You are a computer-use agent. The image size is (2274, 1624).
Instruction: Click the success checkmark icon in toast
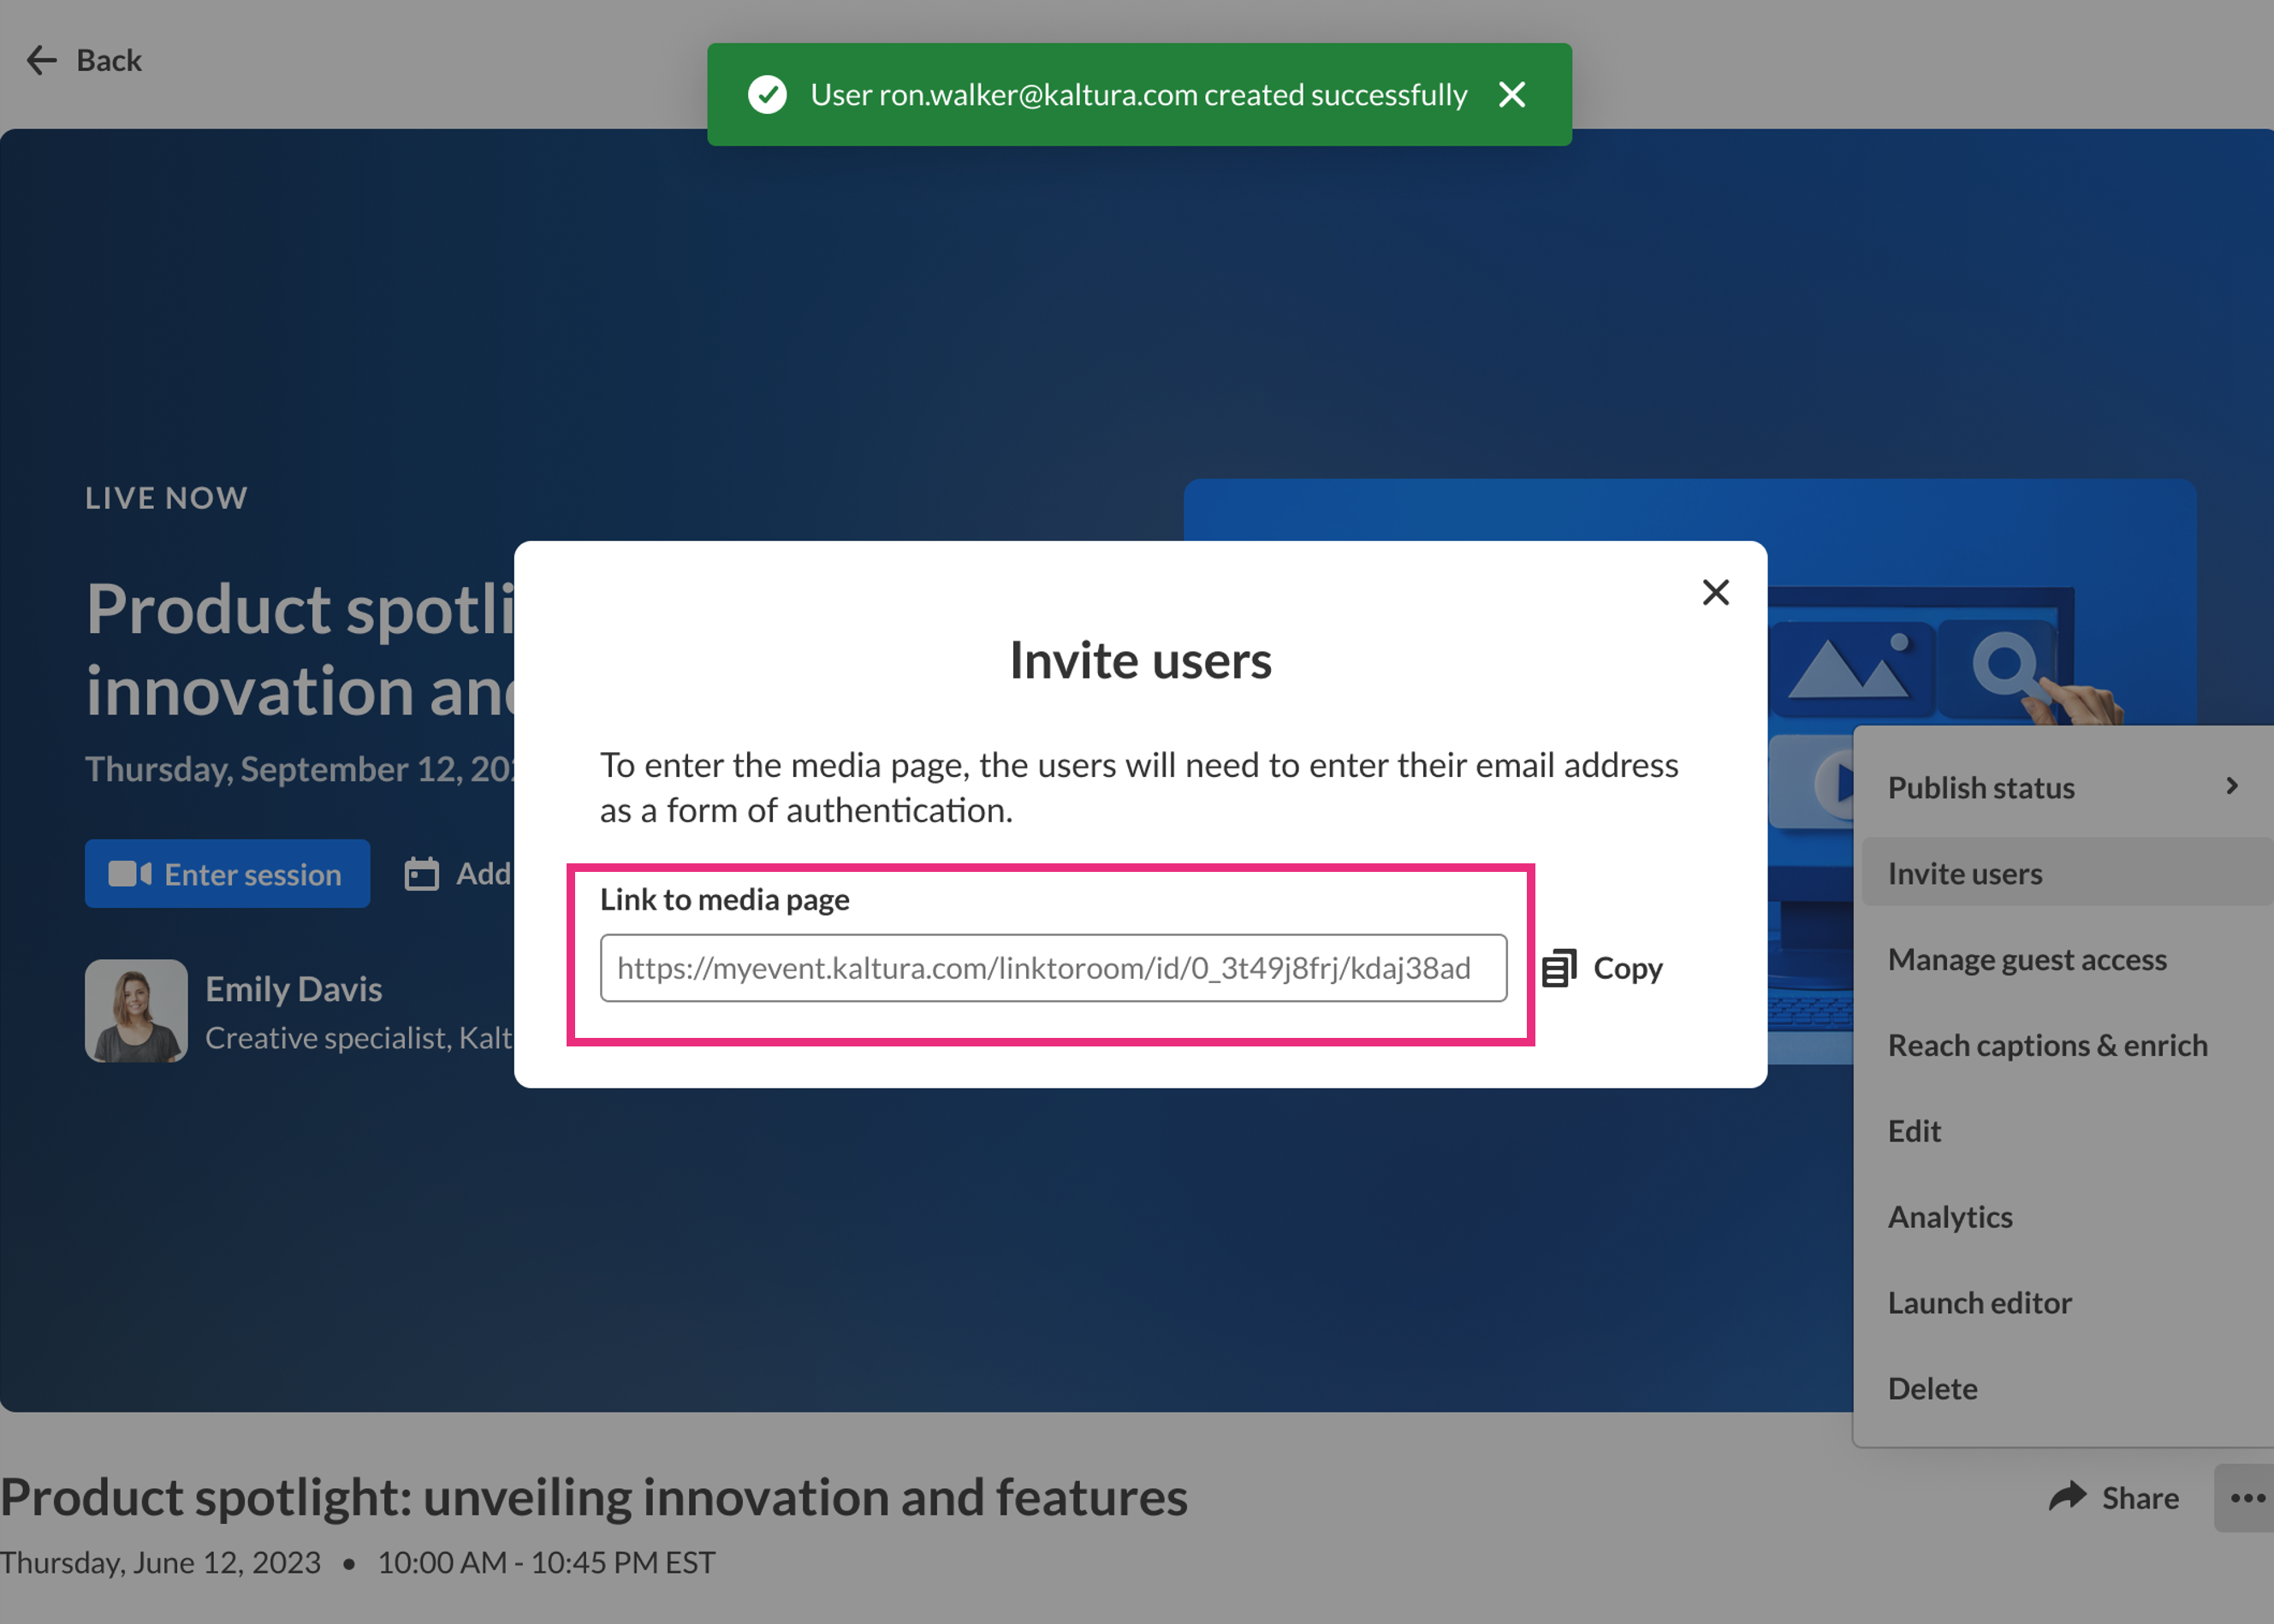click(767, 95)
